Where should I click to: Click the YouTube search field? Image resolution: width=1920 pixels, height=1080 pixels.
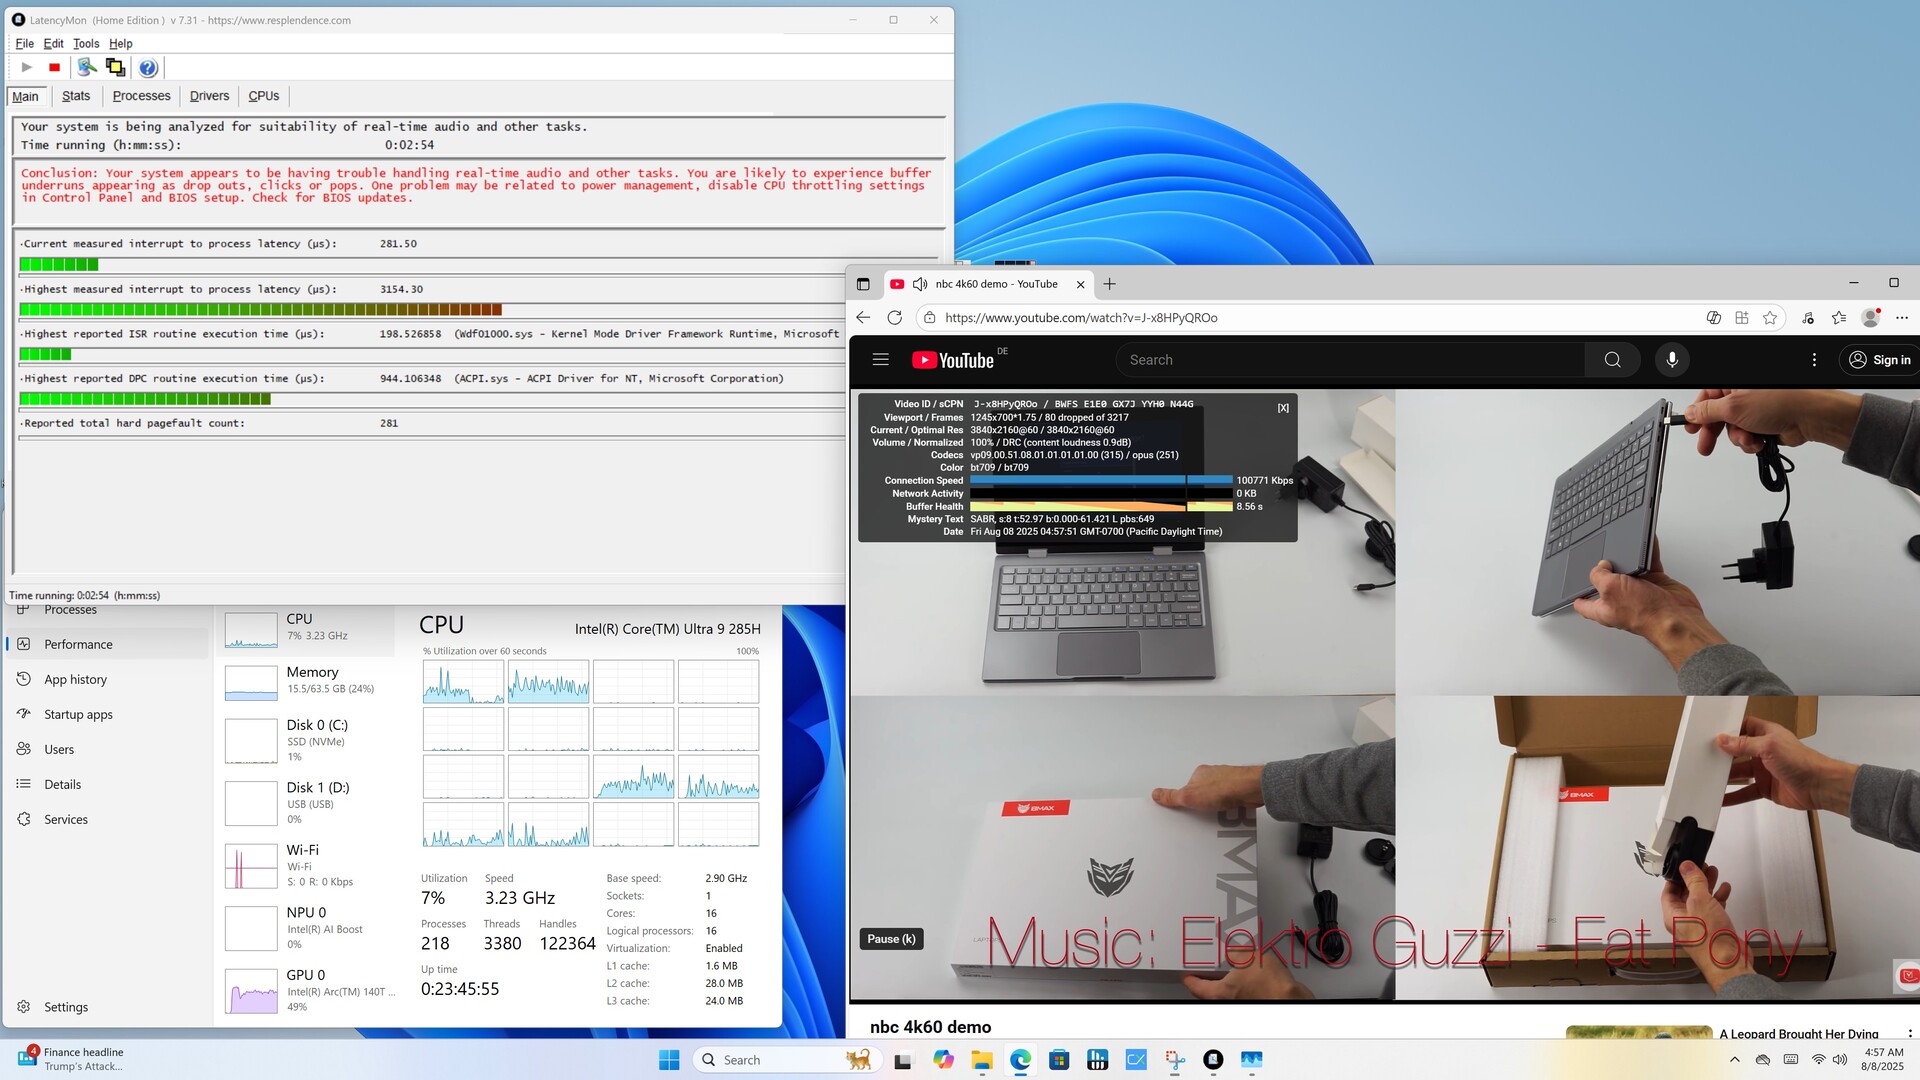[x=1350, y=360]
